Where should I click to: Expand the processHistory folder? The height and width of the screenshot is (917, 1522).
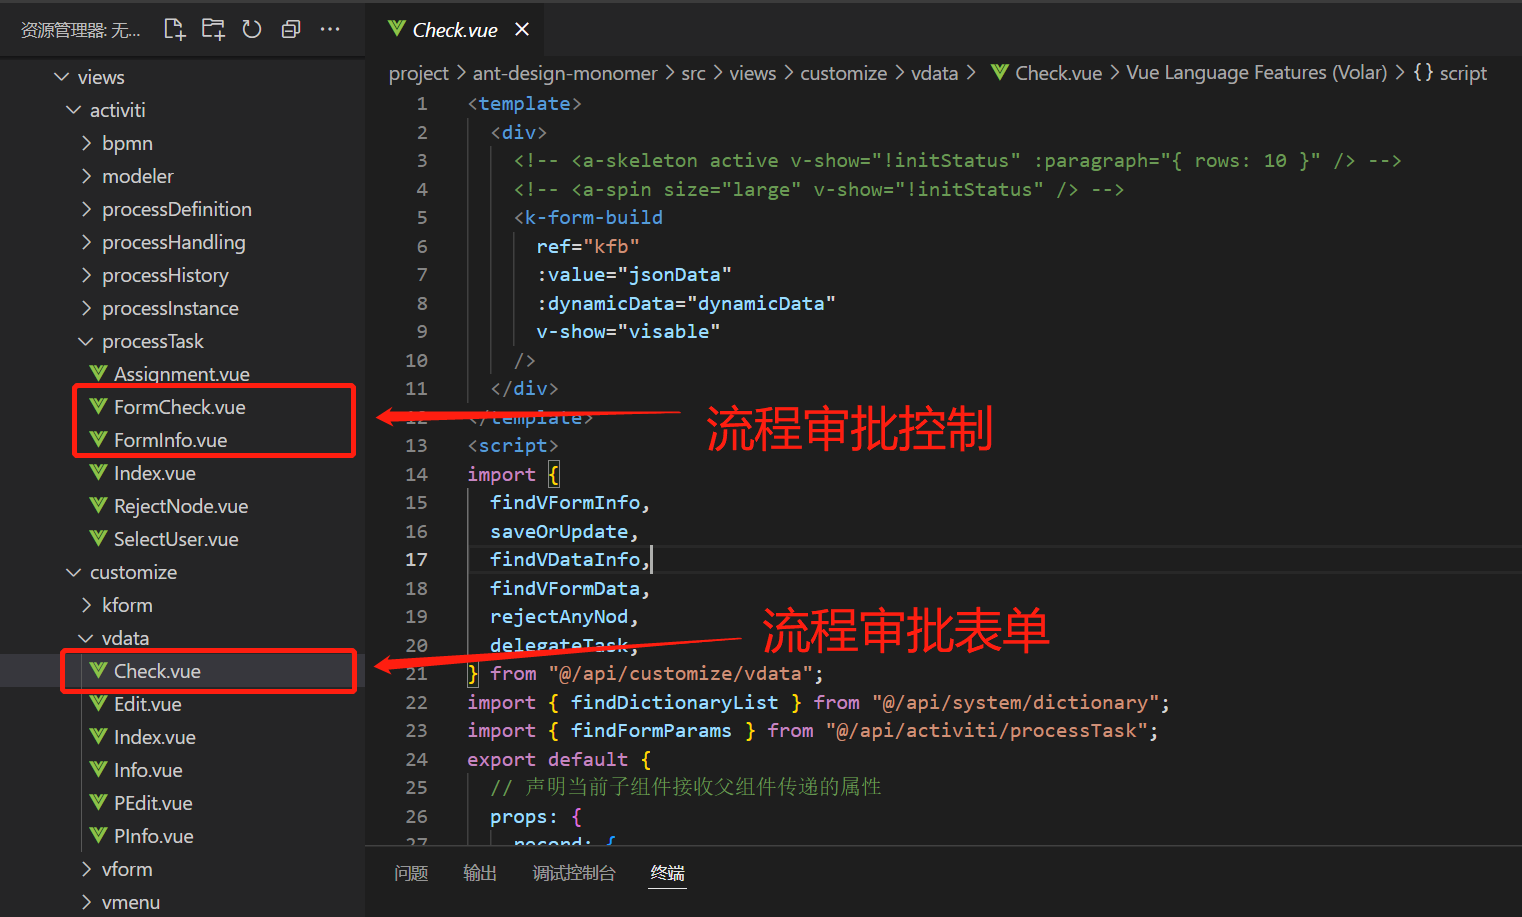pyautogui.click(x=86, y=275)
